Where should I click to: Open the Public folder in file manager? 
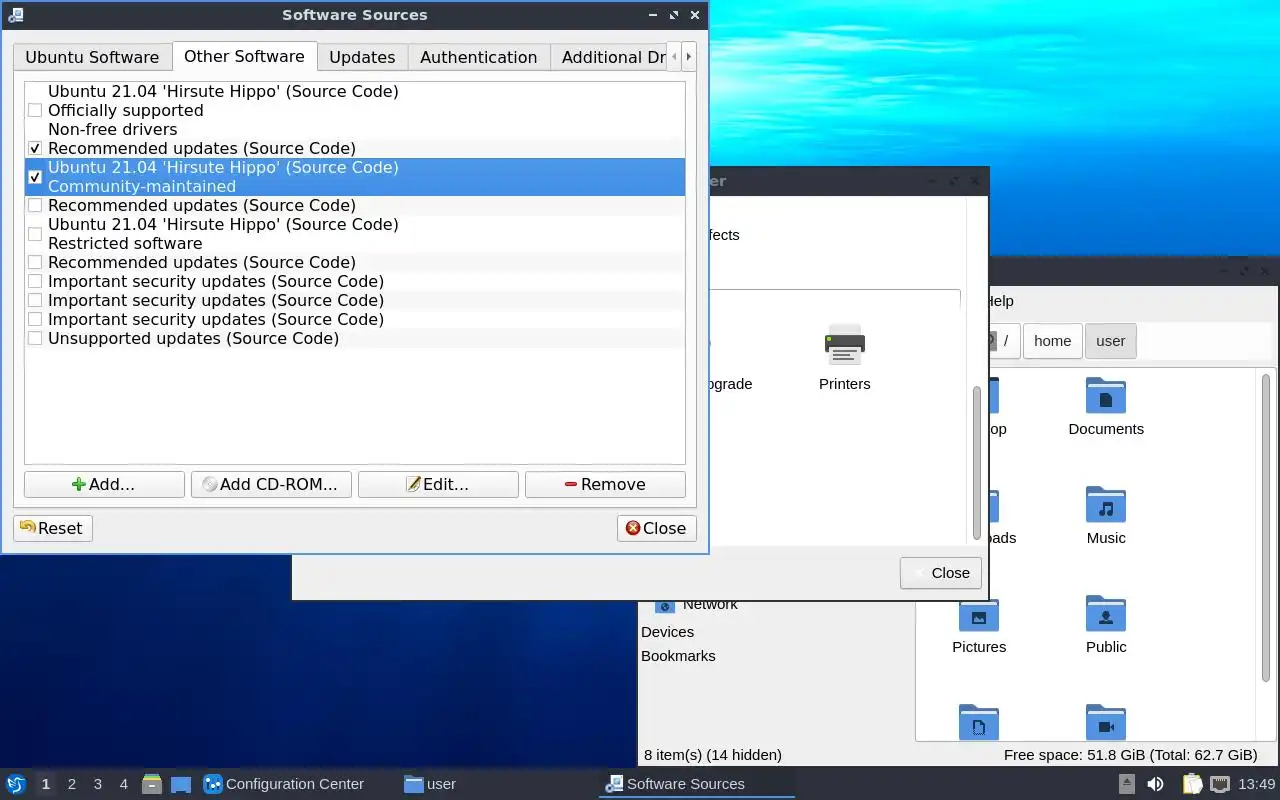pos(1106,624)
